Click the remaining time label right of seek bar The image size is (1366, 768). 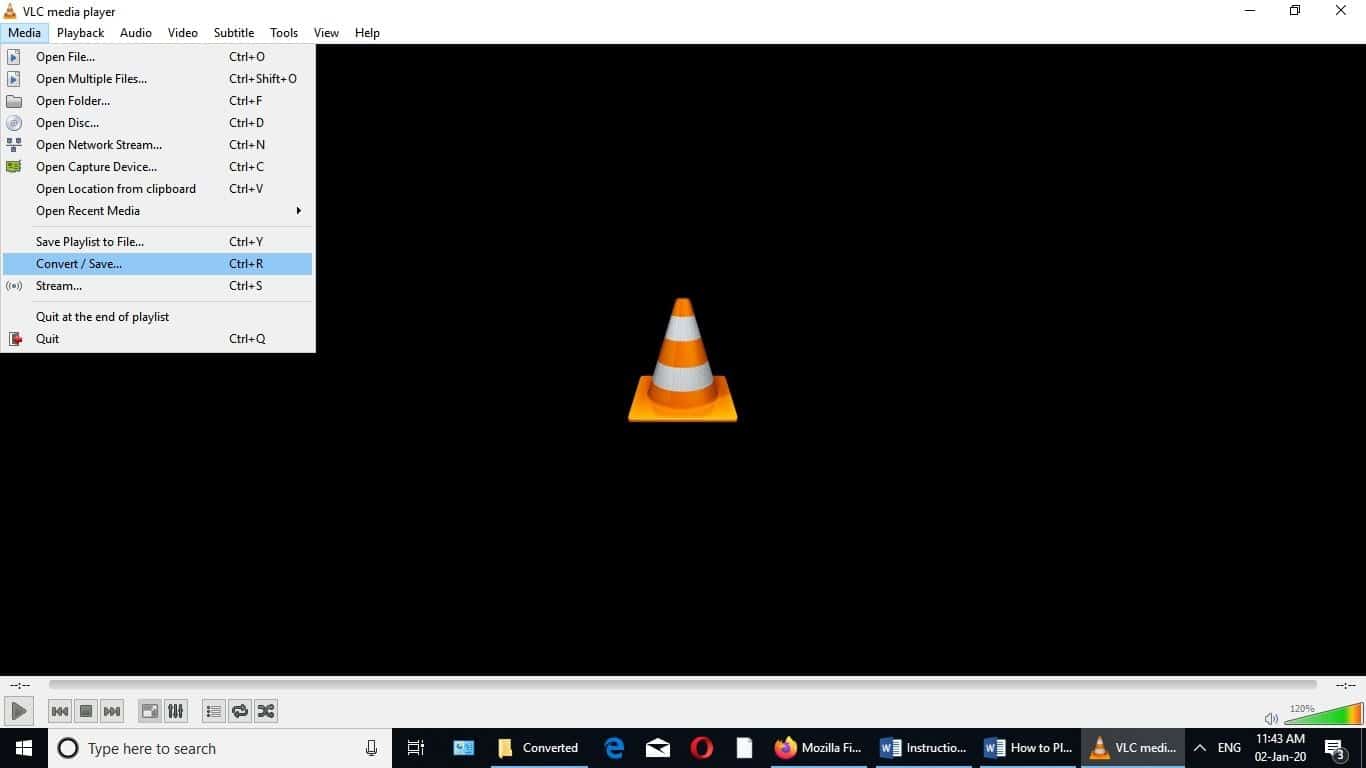coord(1346,685)
